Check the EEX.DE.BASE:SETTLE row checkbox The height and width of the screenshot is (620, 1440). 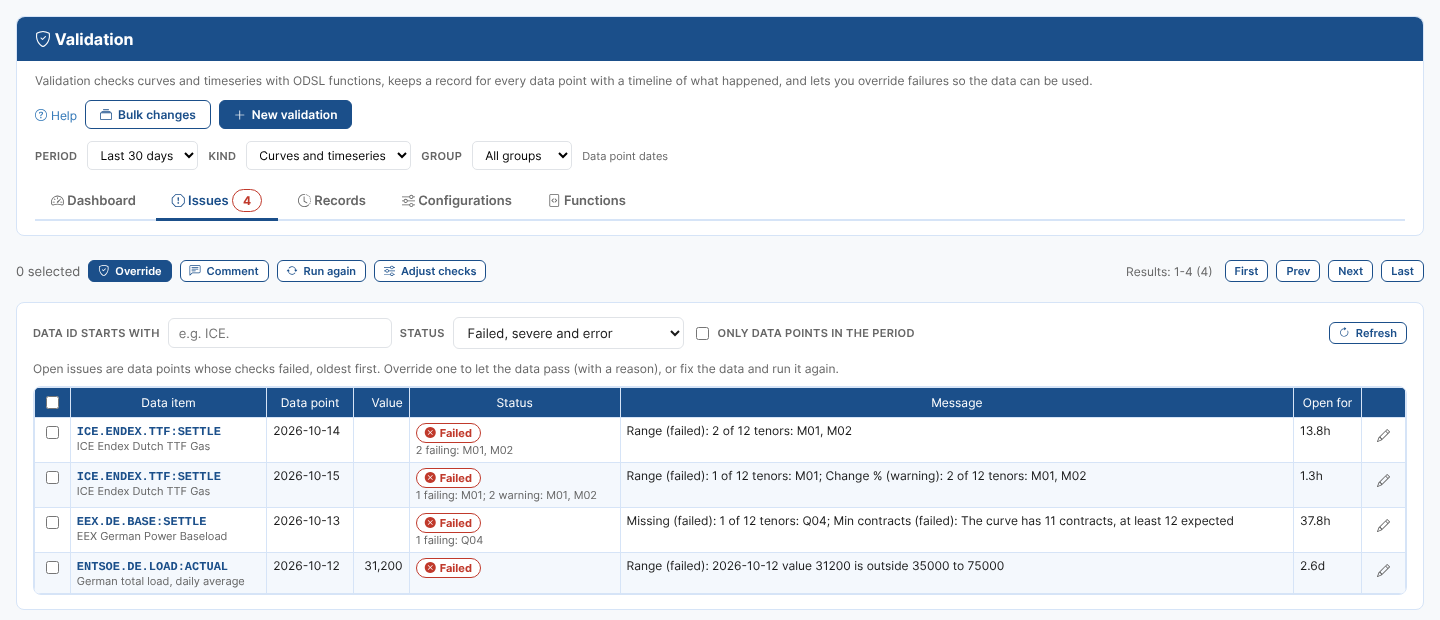pos(53,523)
